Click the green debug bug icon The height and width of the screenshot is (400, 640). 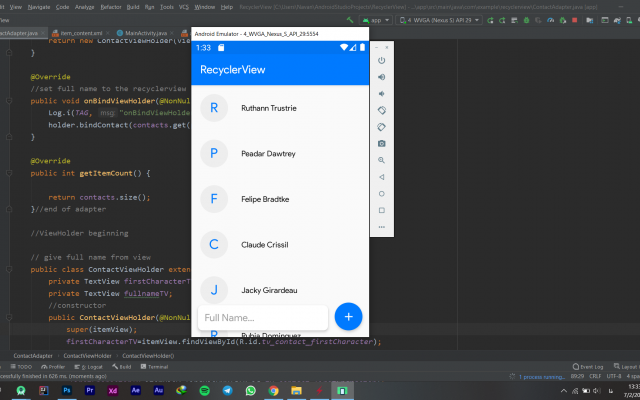pos(527,20)
